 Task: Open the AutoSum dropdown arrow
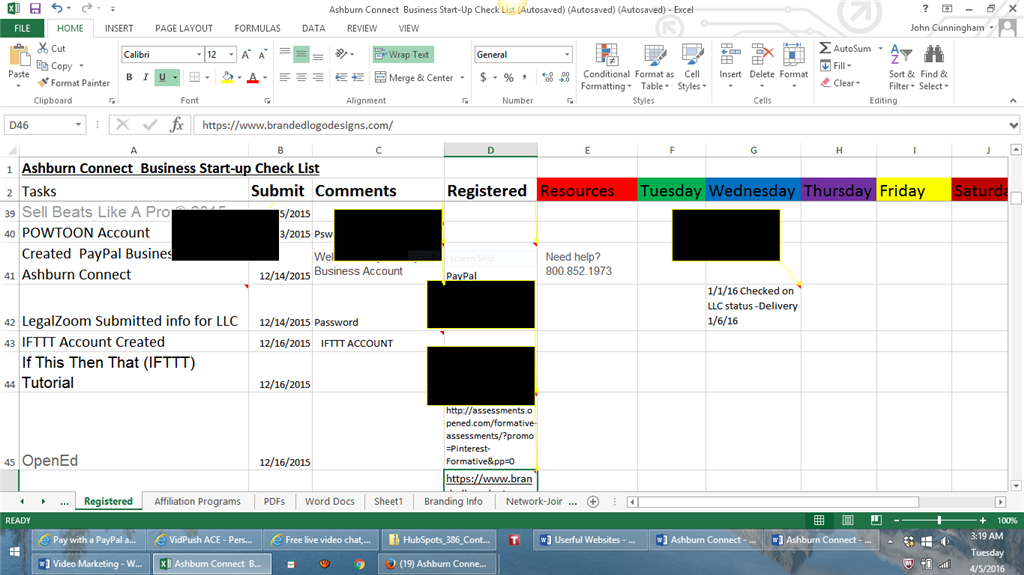pos(880,48)
